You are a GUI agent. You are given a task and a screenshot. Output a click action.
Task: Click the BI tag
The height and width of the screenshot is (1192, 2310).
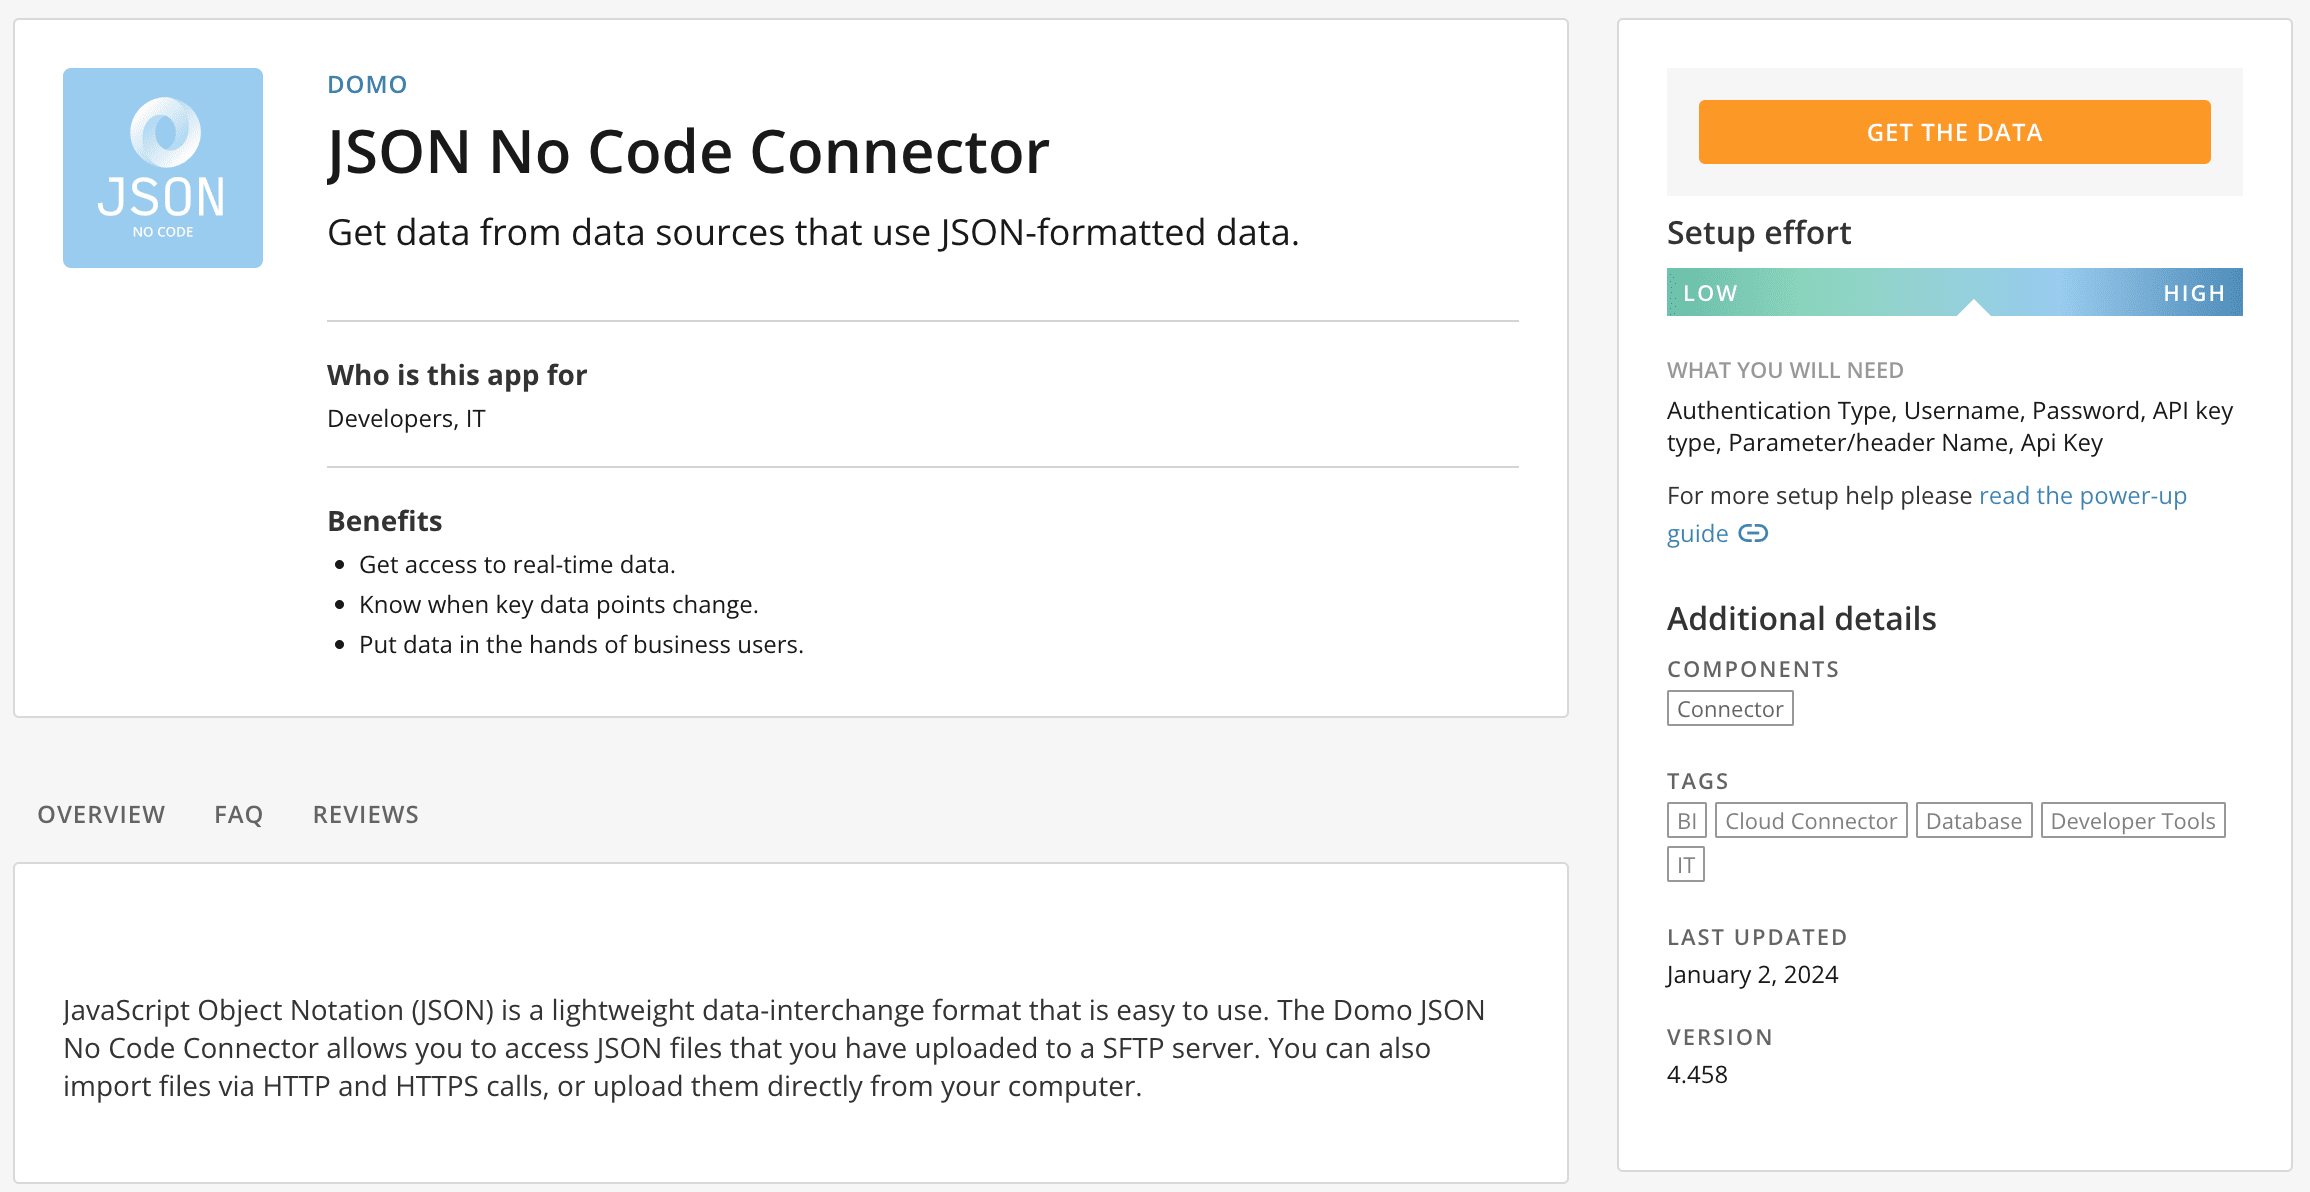coord(1686,821)
